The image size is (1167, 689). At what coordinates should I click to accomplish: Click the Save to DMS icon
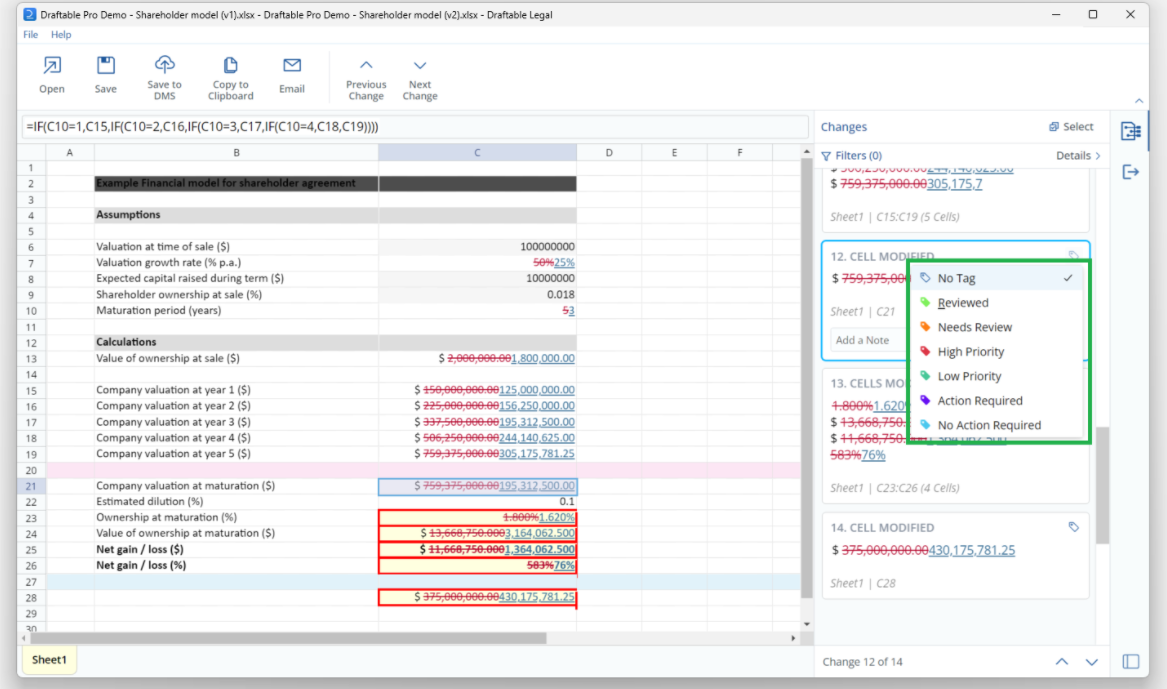point(164,63)
